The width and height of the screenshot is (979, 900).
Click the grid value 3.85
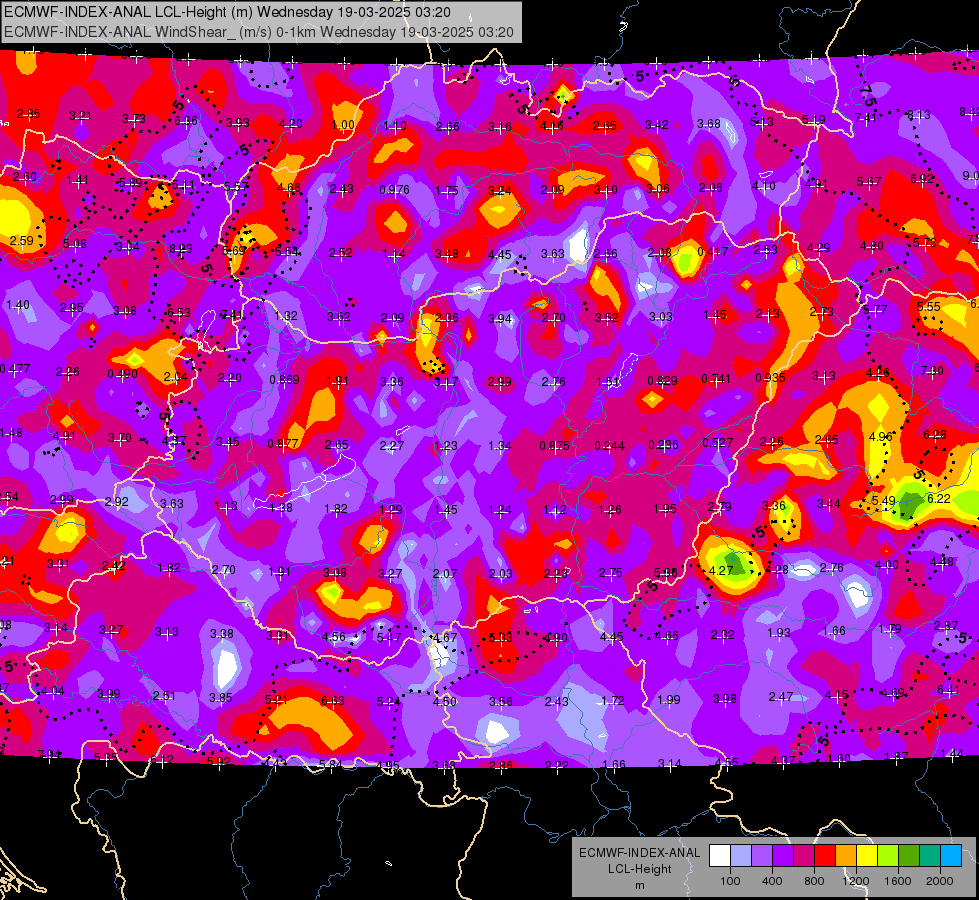[220, 698]
